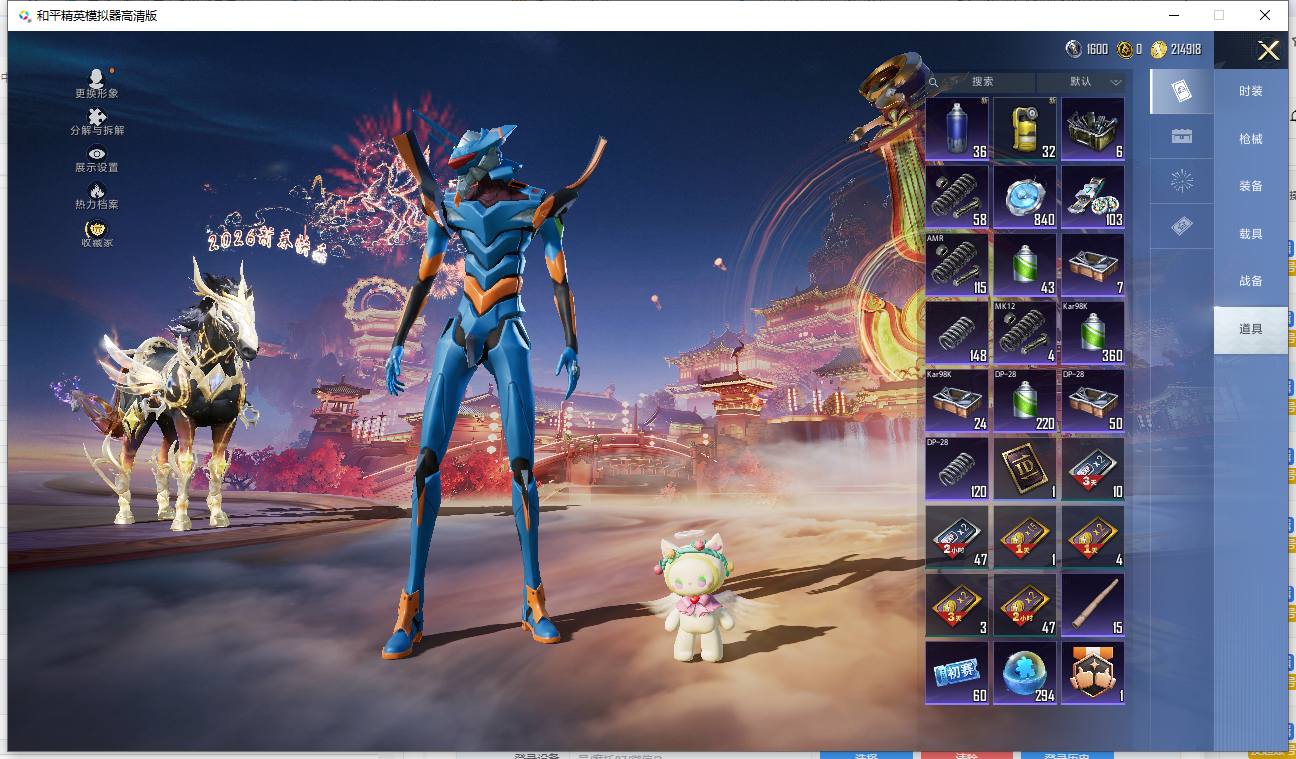1296x759 pixels.
Task: Select the yellow canister item (32)
Action: 1025,129
